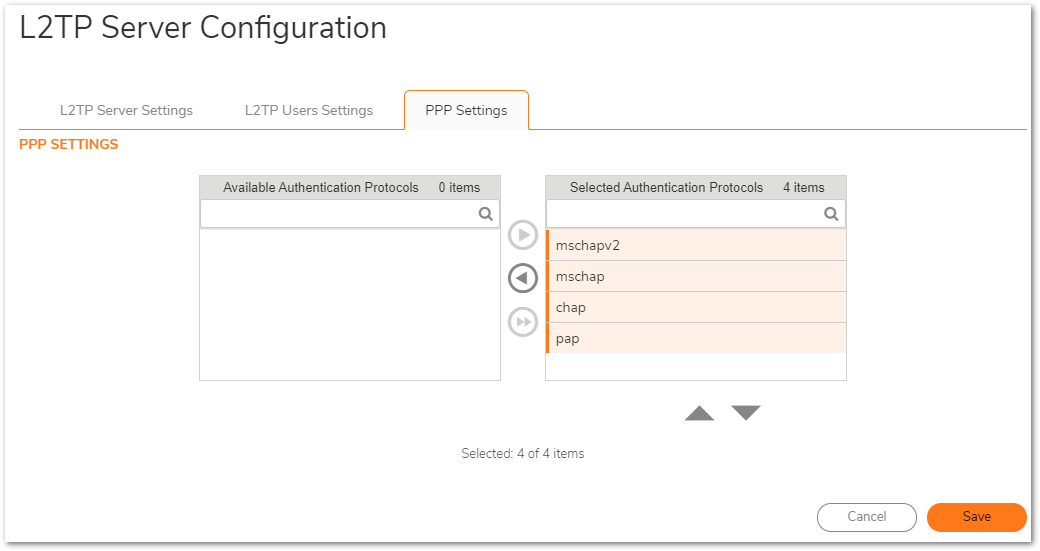Open the L2TP Users Settings tab
1040x551 pixels.
coord(309,110)
